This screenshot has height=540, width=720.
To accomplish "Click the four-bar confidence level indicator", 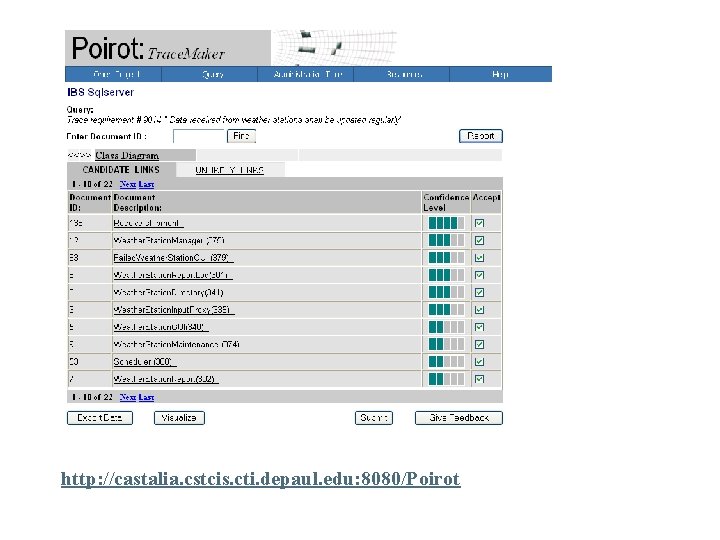I will pyautogui.click(x=446, y=224).
